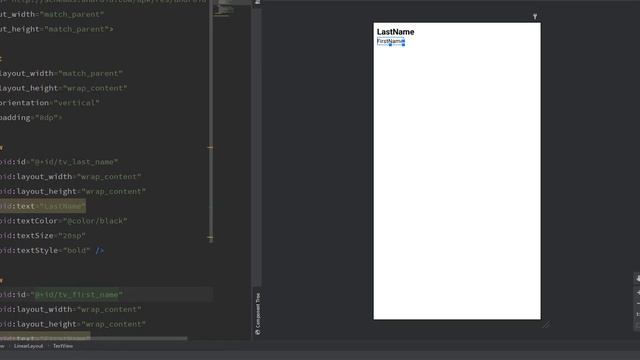The width and height of the screenshot is (640, 360).
Task: Click the tv_last_name id attribute line
Action: (x=59, y=162)
